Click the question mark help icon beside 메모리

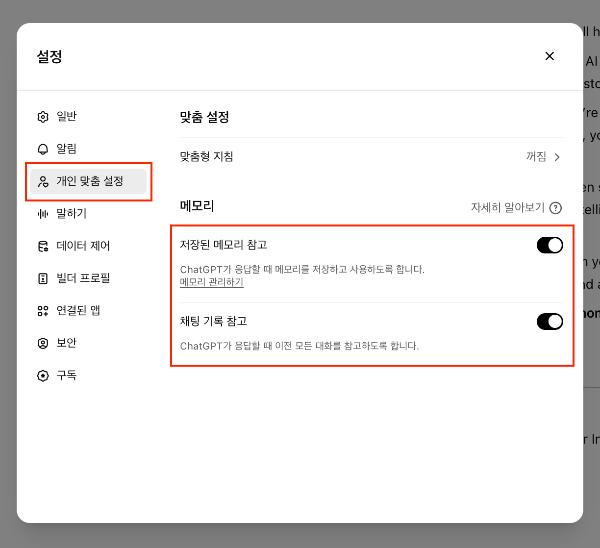555,208
